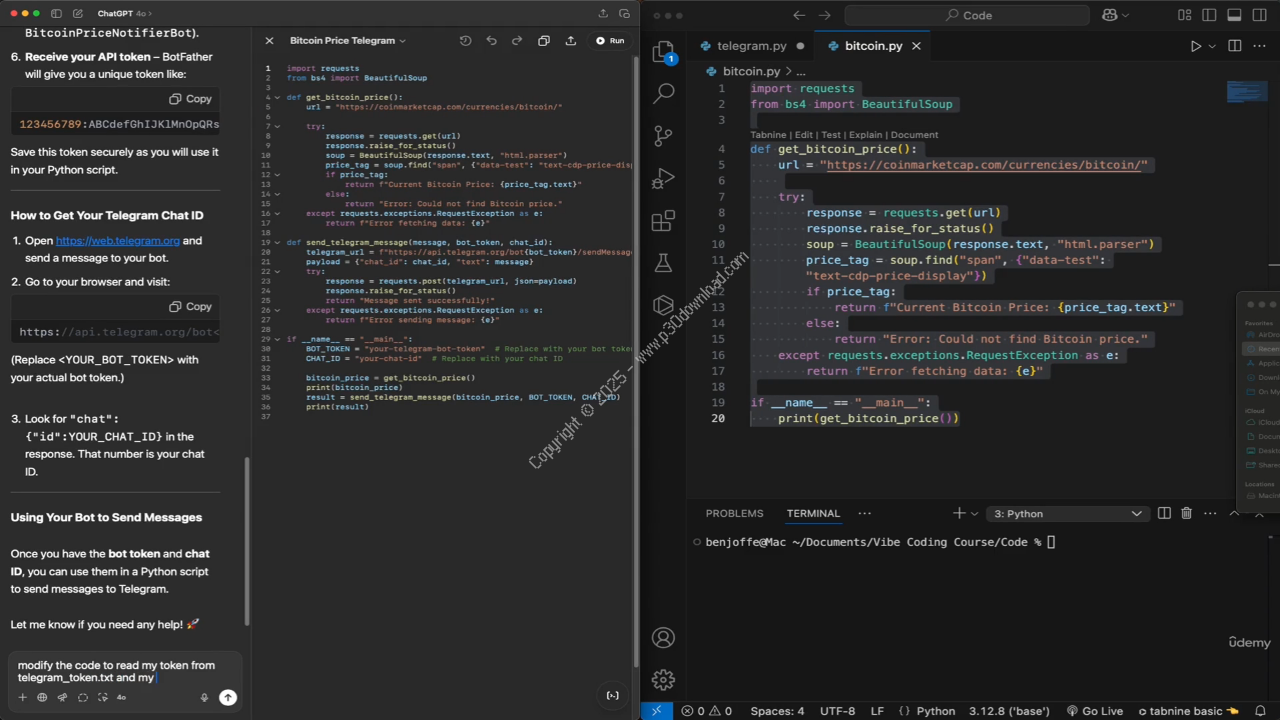Collapse send_telegram_message function in canvas
Screen dimensions: 1280x720
pos(277,243)
